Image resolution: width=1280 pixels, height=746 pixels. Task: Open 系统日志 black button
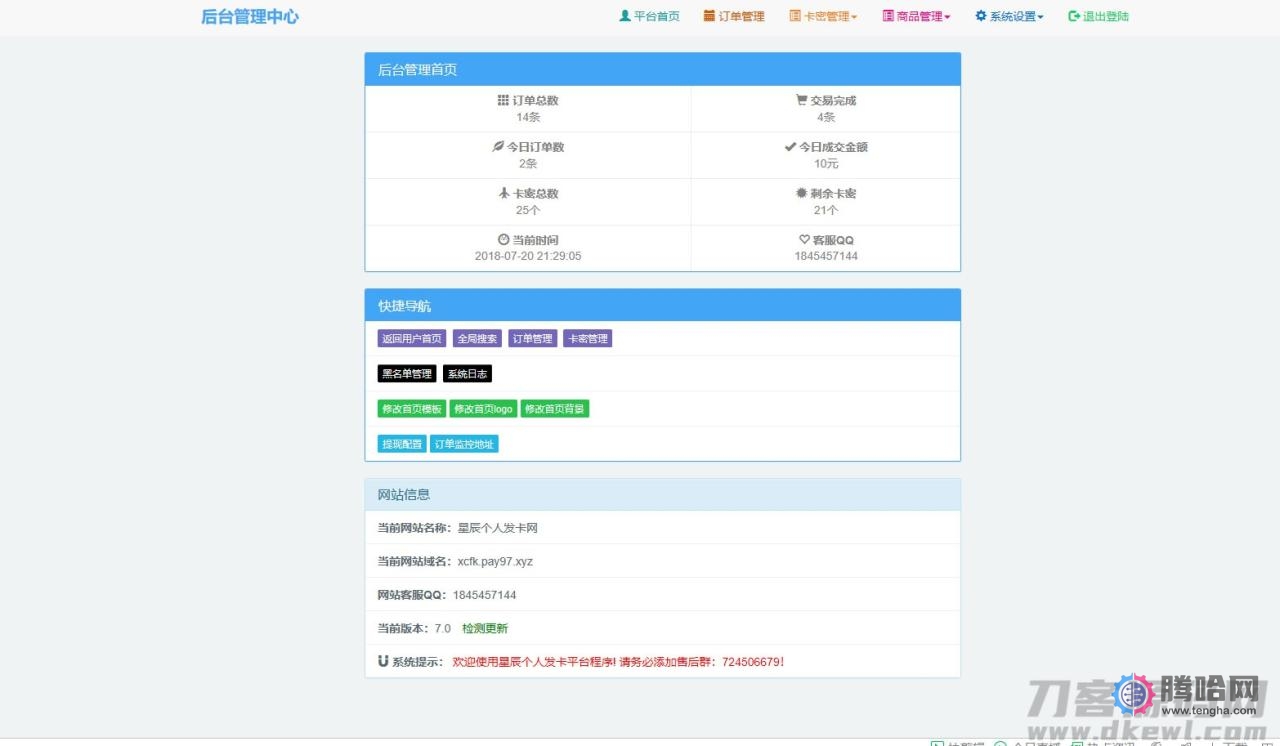[x=467, y=374]
